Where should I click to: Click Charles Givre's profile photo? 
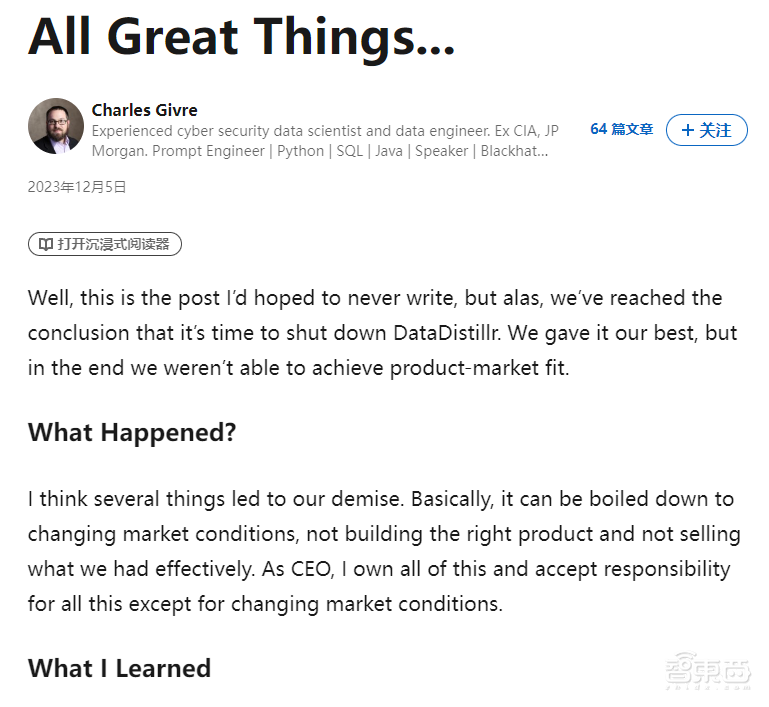(56, 126)
